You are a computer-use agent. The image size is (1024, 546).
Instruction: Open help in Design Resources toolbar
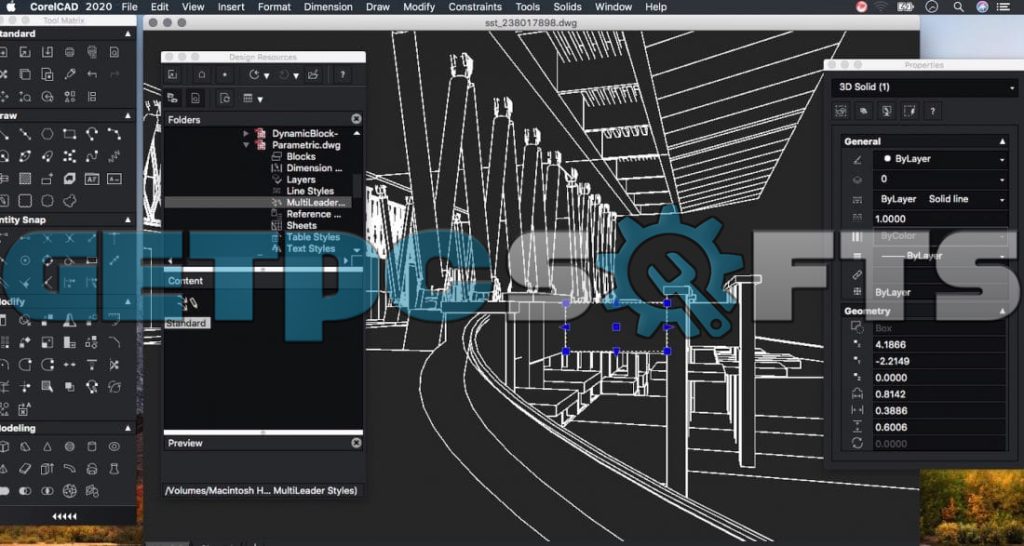click(342, 75)
